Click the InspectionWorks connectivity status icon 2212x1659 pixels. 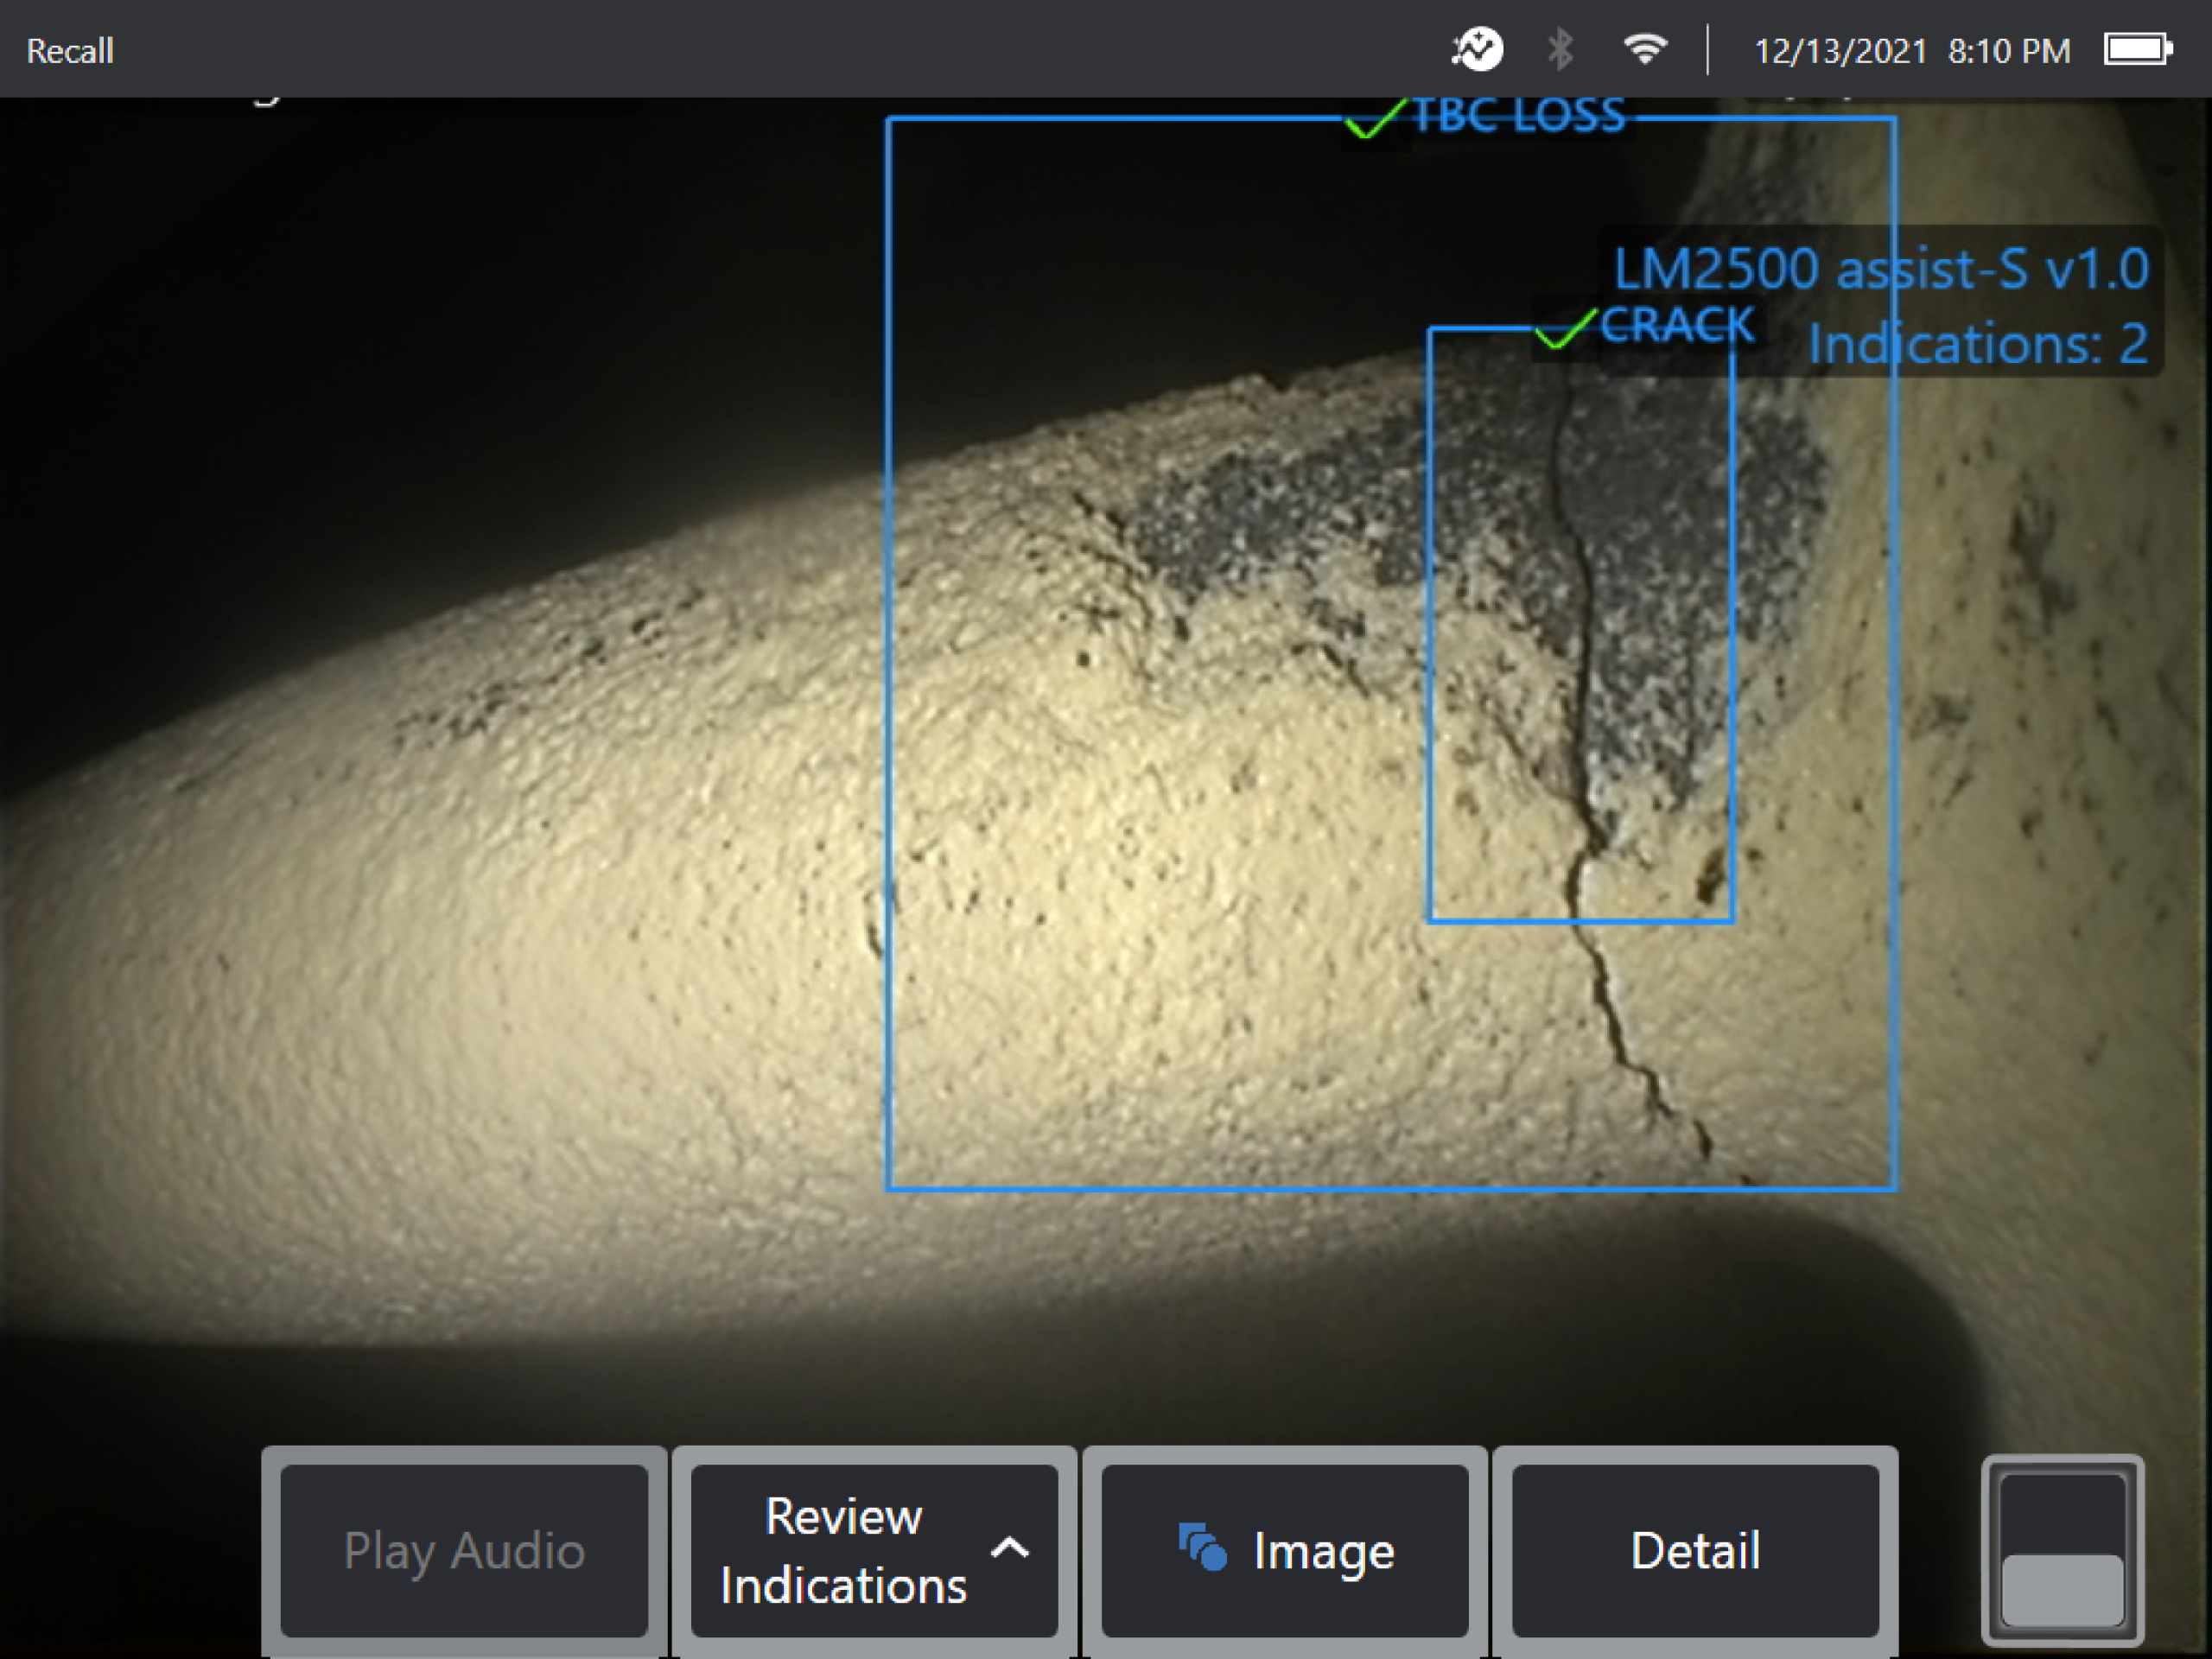[1478, 48]
